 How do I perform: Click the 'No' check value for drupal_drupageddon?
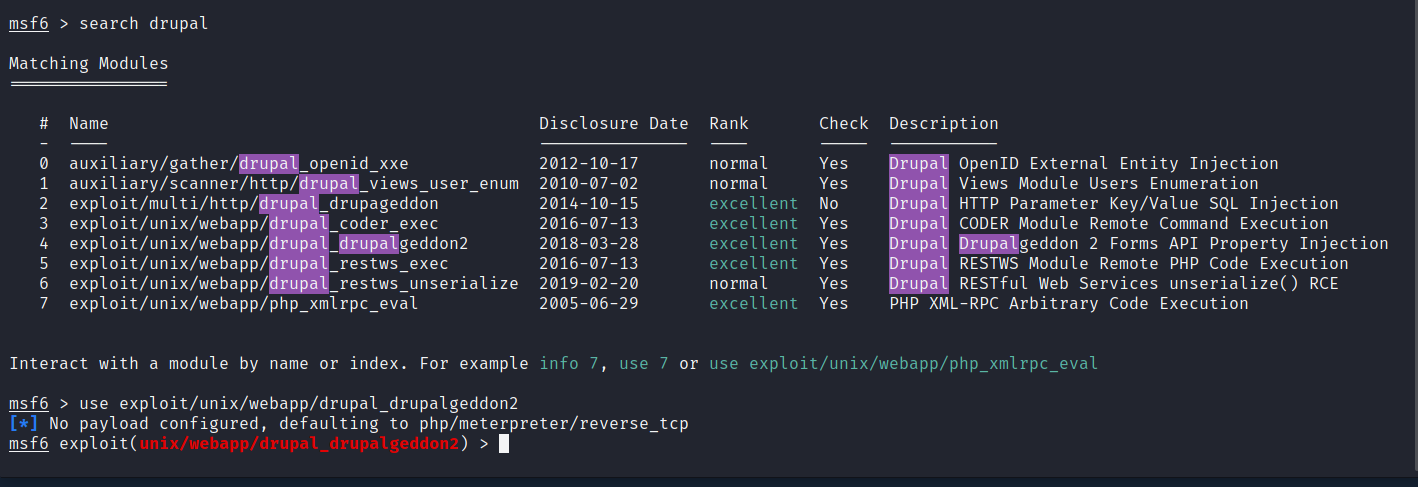[829, 204]
